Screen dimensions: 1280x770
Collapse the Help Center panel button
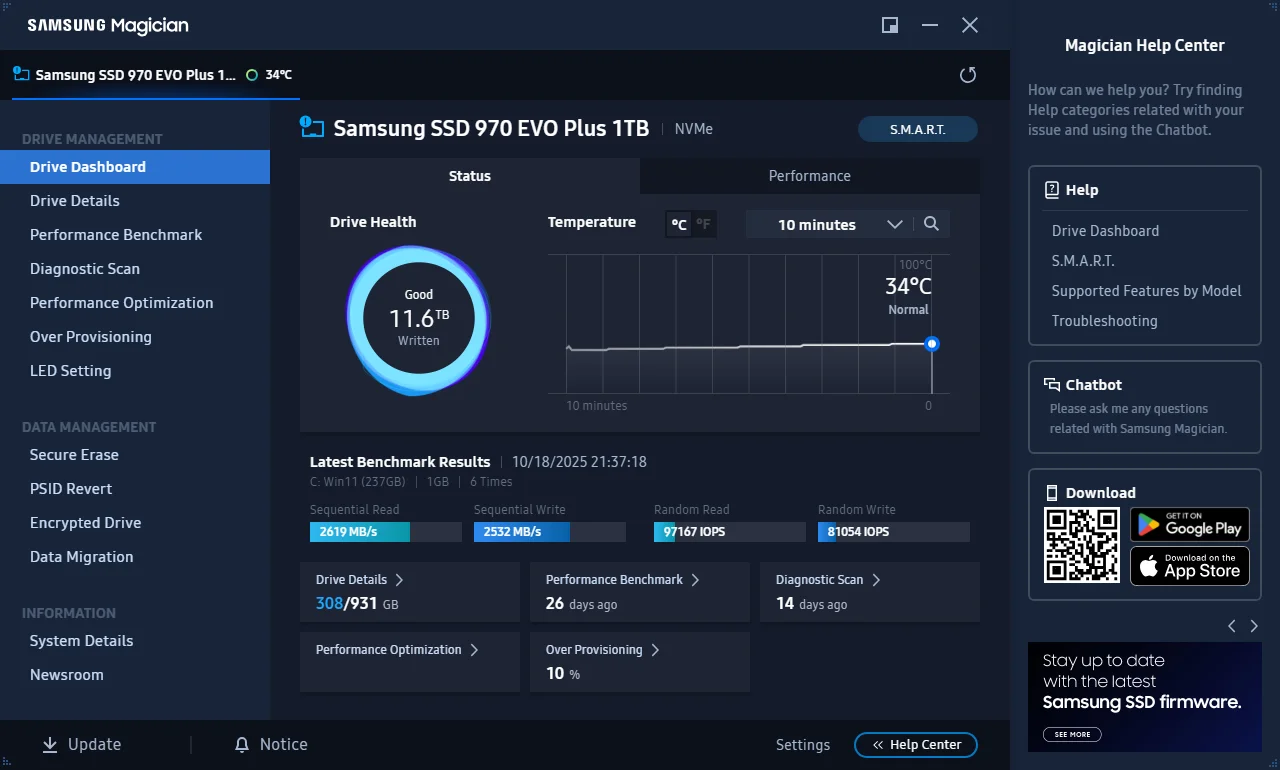[916, 745]
